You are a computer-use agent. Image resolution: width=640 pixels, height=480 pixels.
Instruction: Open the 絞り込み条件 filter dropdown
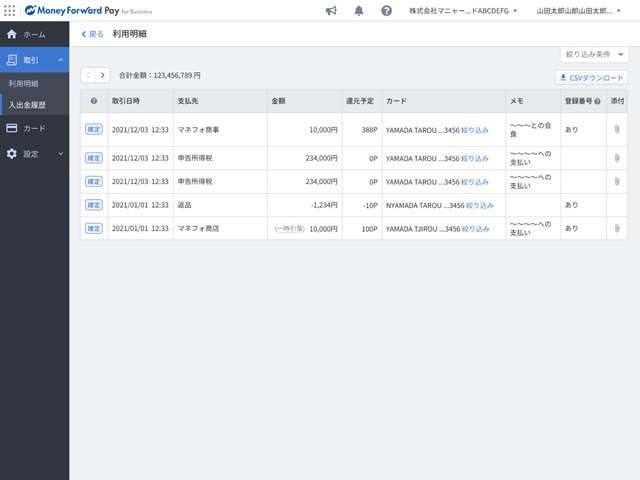click(594, 54)
